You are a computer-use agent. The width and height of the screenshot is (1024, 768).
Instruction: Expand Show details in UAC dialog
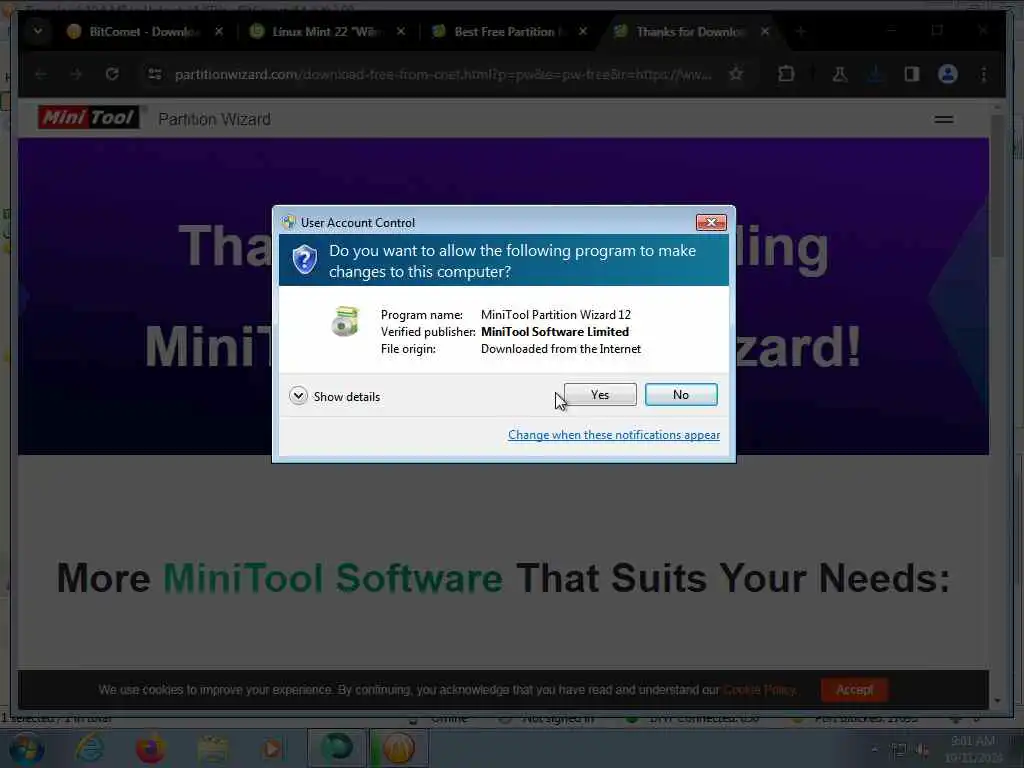tap(334, 396)
